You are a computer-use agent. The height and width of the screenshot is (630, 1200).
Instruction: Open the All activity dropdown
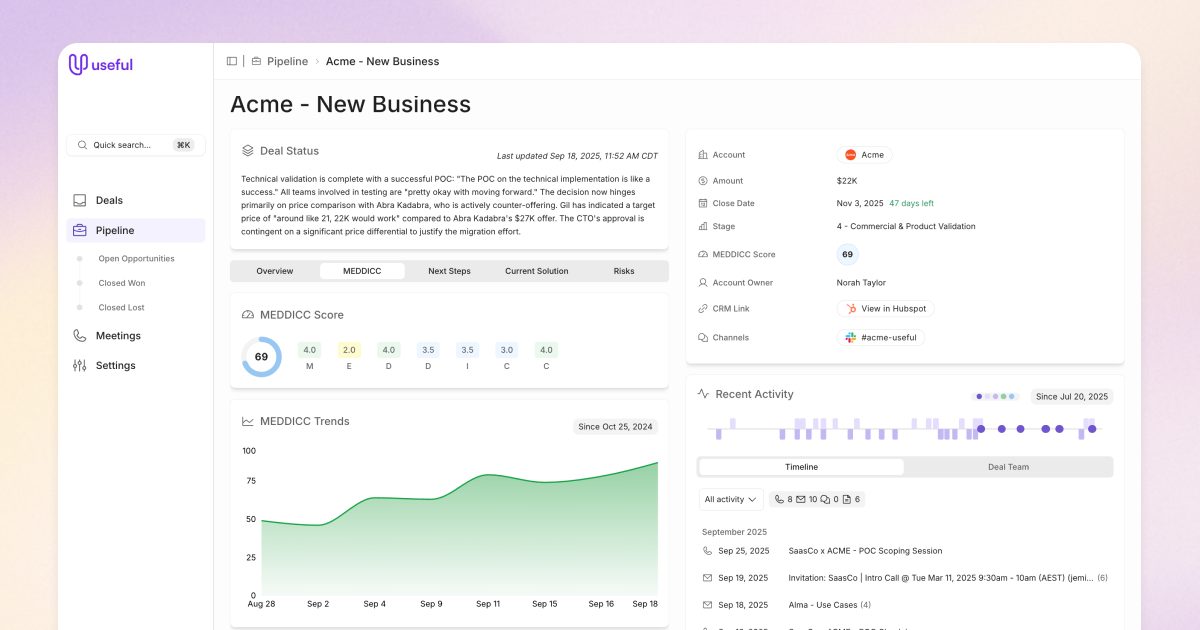(x=731, y=499)
